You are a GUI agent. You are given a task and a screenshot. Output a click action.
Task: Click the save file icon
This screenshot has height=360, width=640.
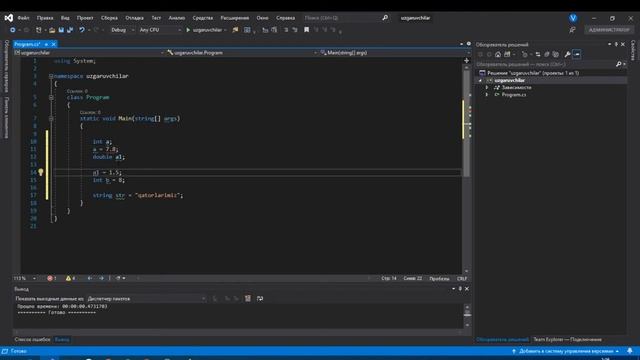click(61, 30)
